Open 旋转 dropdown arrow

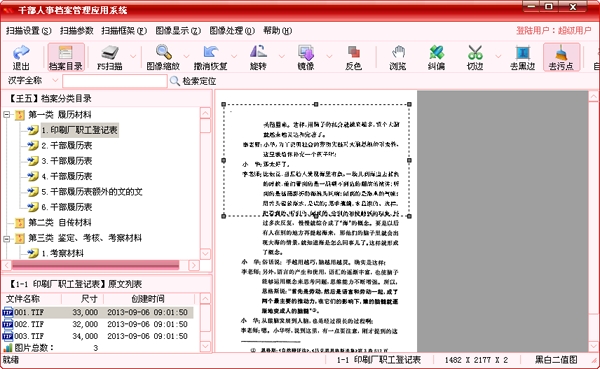point(282,57)
